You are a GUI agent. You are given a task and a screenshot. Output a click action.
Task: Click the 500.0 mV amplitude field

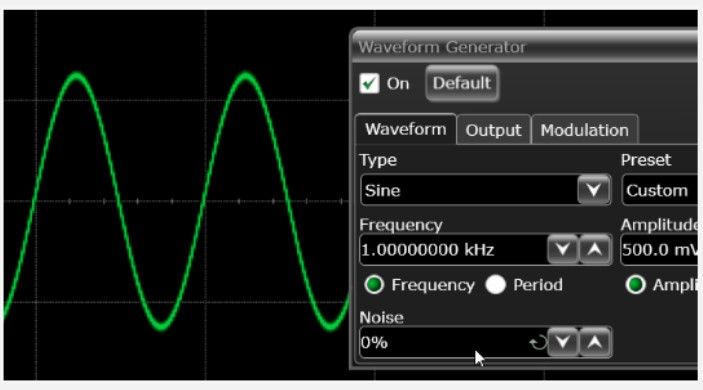coord(660,249)
